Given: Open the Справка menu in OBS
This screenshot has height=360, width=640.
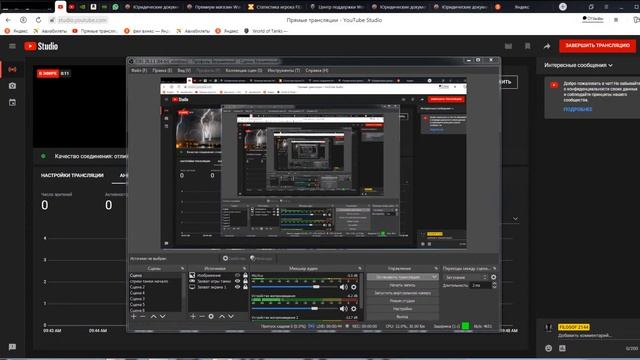Looking at the screenshot, I should pos(317,70).
